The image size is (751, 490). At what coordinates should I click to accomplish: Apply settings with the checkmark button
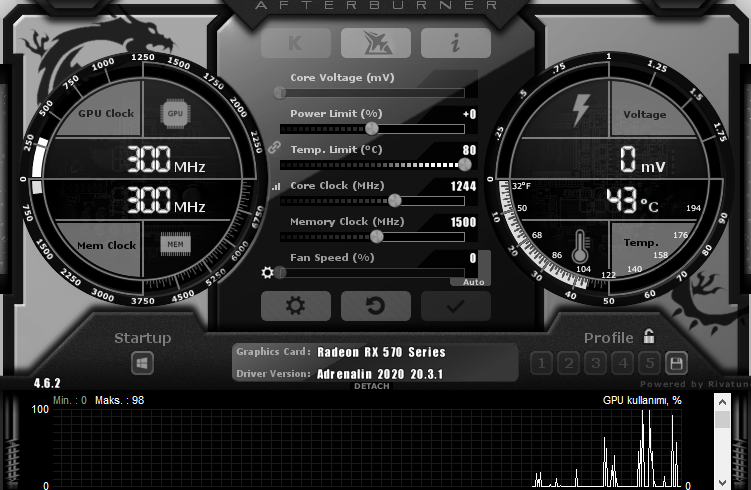pyautogui.click(x=455, y=306)
